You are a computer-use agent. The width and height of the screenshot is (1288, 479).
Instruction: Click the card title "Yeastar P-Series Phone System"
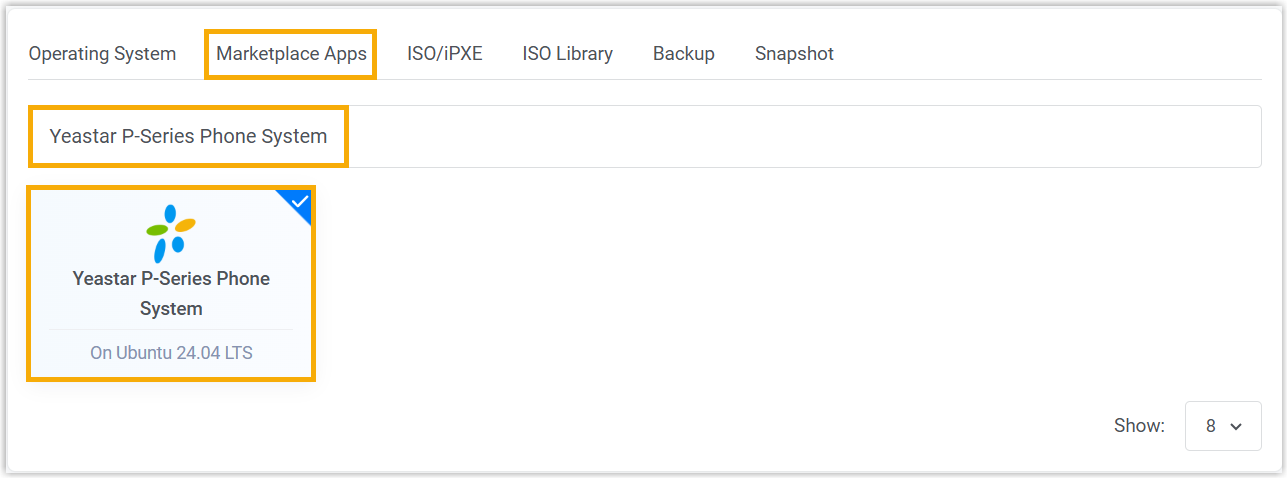pos(171,293)
